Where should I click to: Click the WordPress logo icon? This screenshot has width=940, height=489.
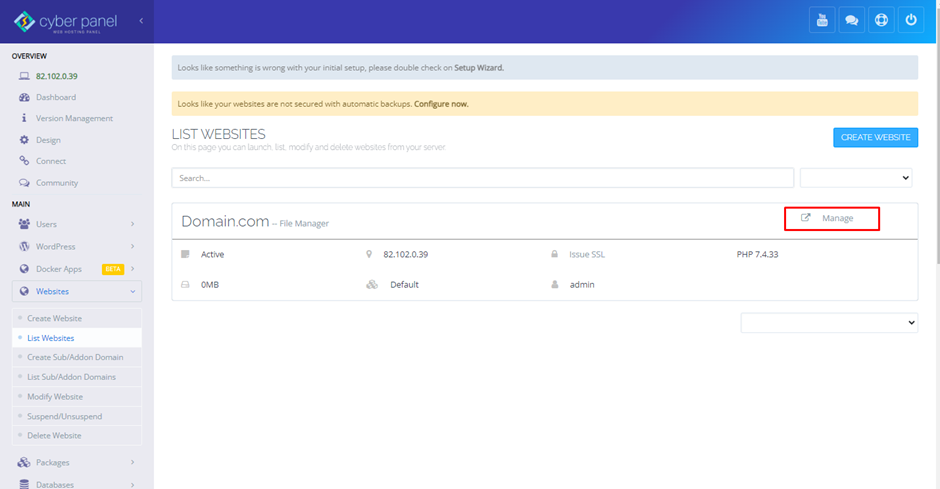(24, 246)
